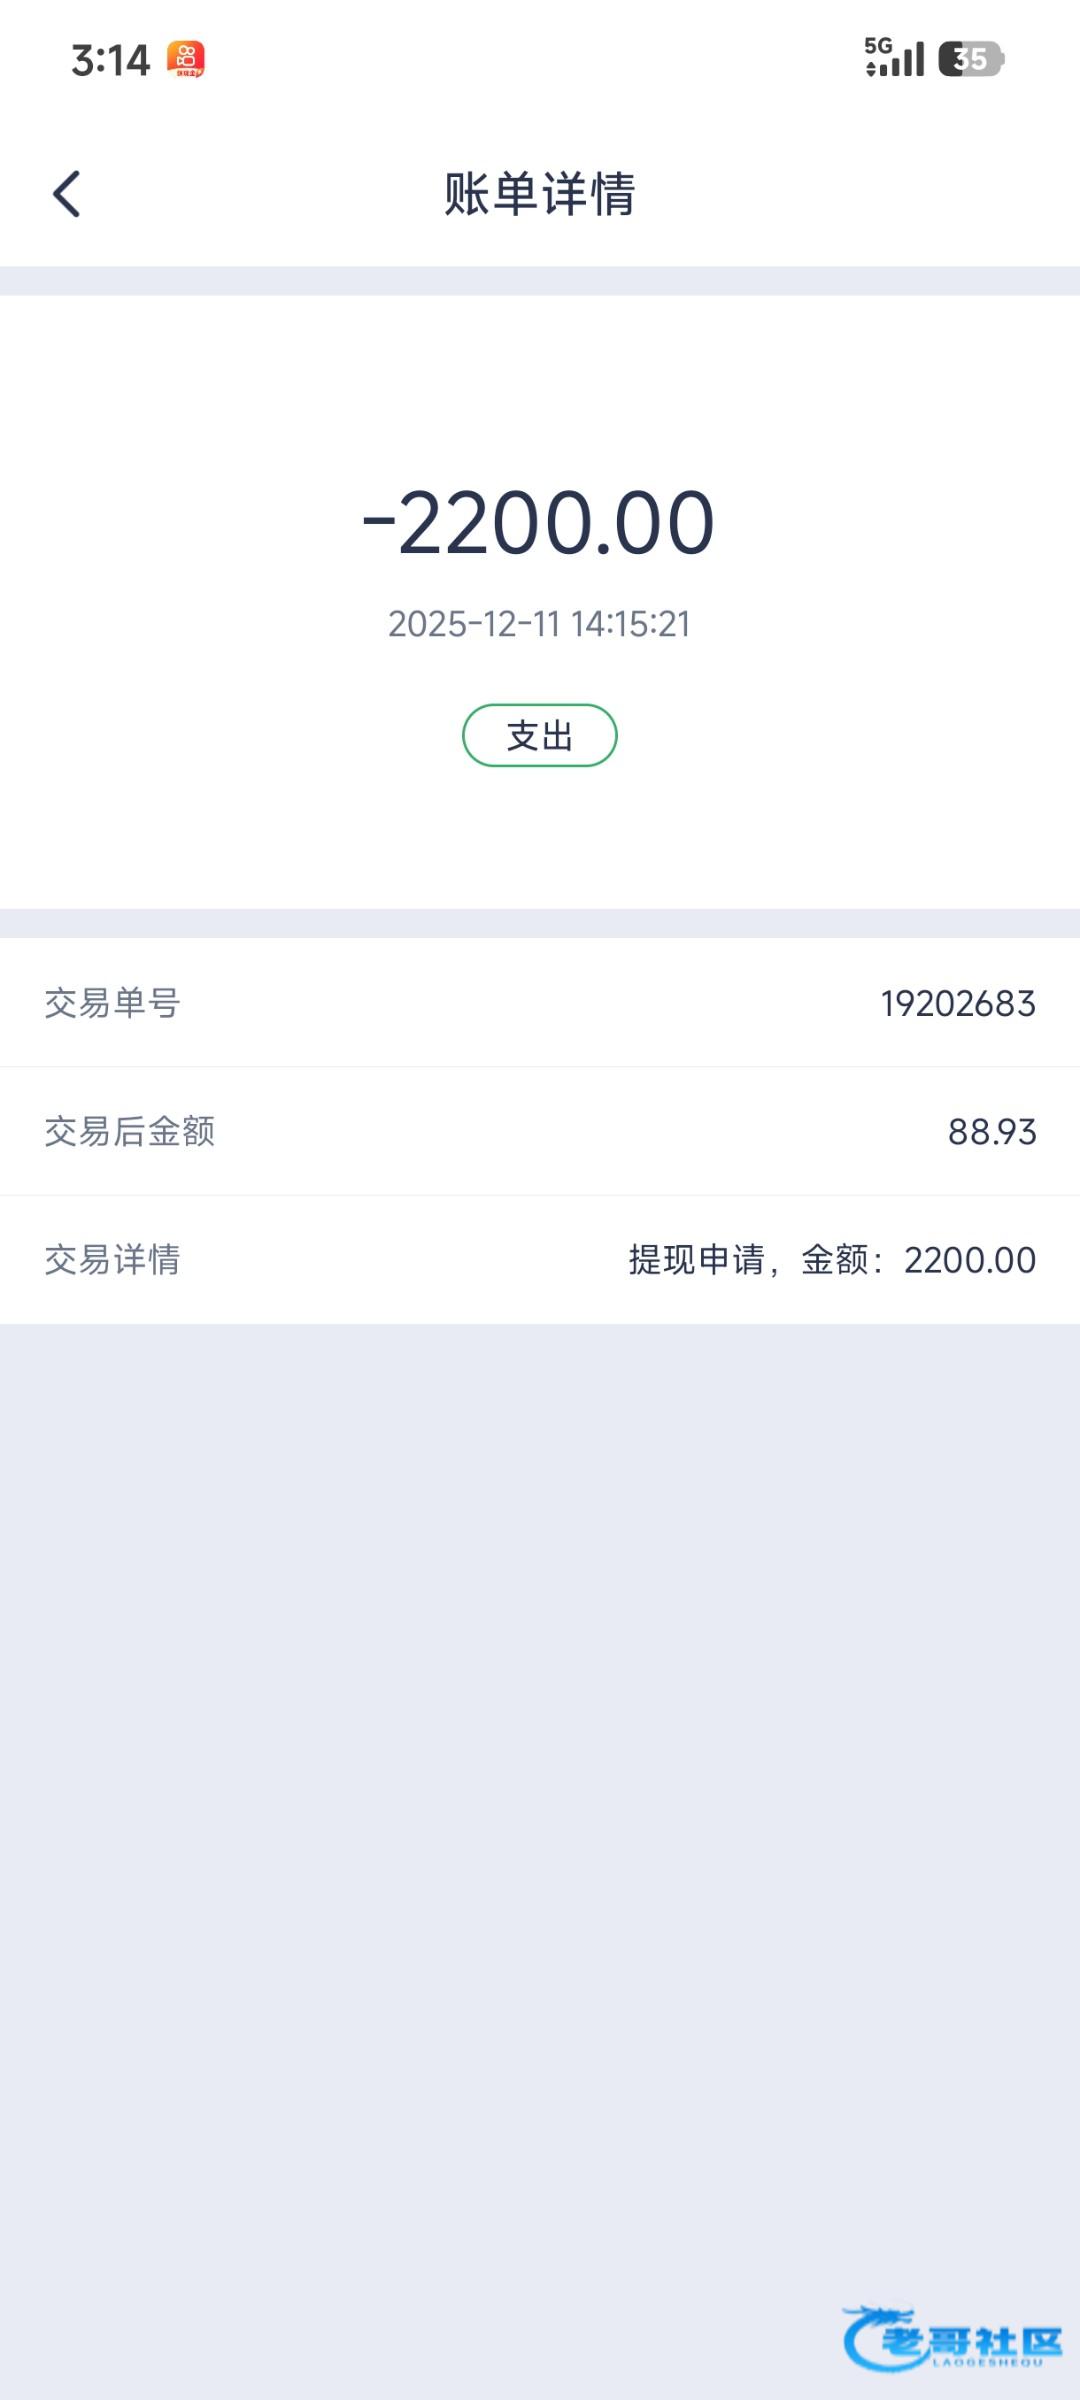Tap the gray strip under the title bar
The image size is (1080, 2400).
point(540,281)
